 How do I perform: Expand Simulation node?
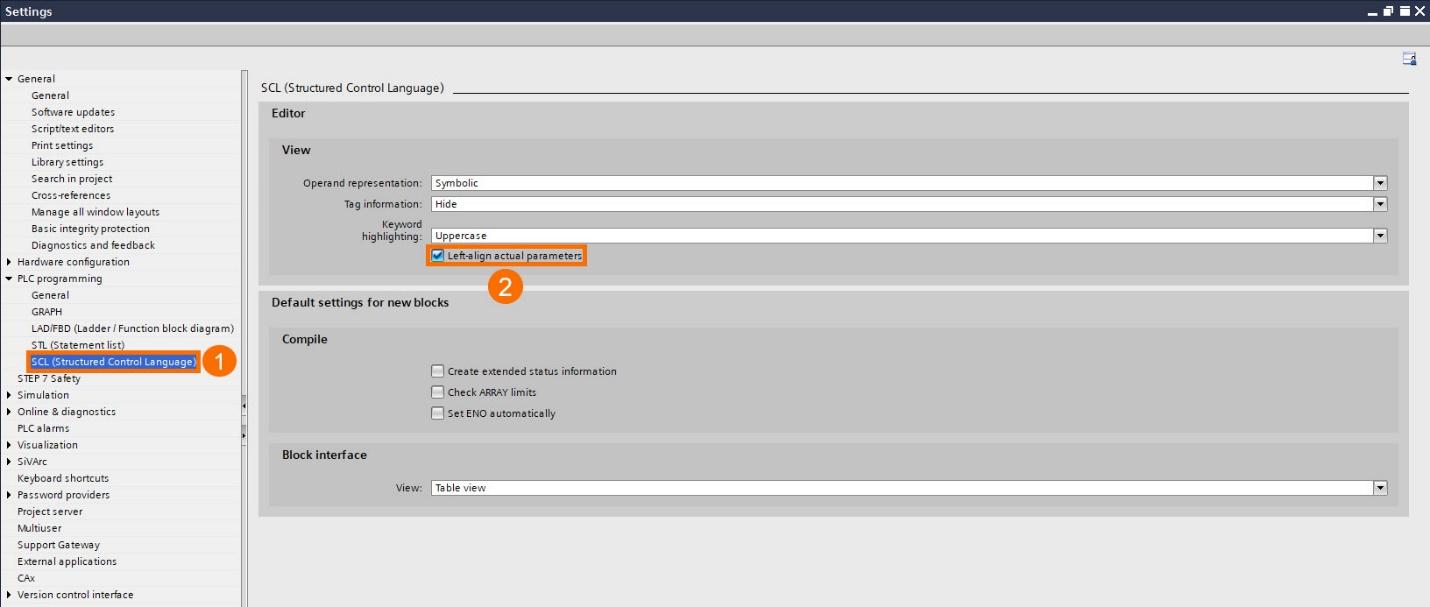9,395
